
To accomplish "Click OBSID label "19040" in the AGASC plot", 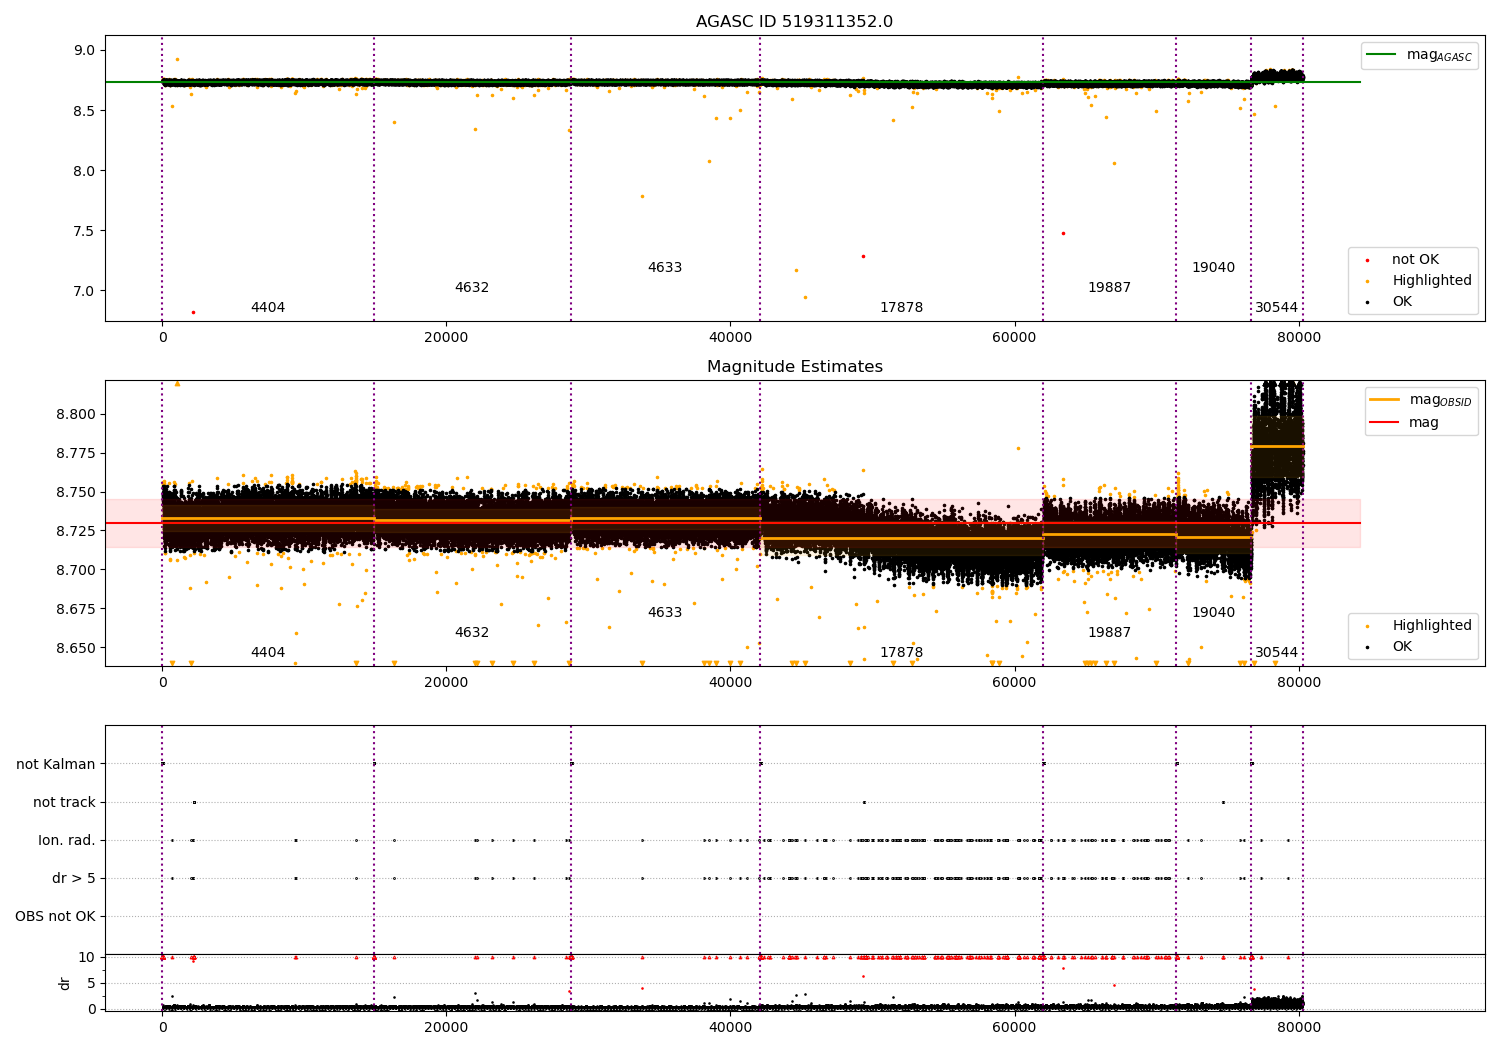I will [1214, 268].
